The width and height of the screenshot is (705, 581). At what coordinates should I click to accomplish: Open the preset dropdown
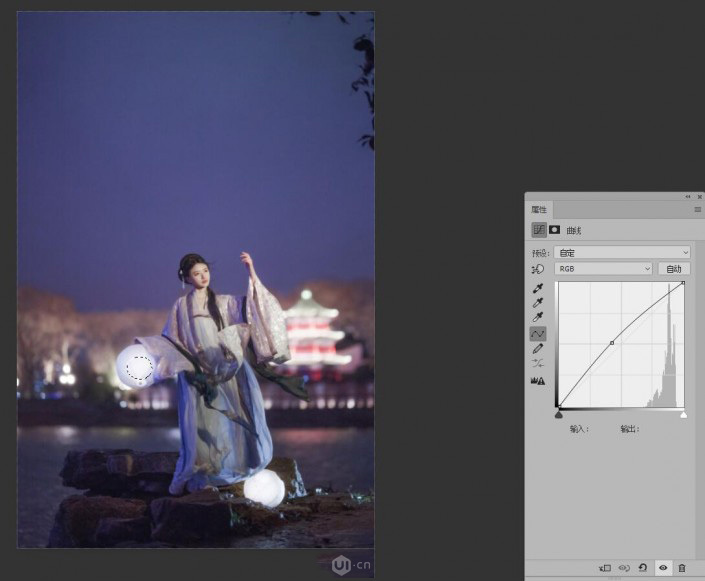click(621, 253)
